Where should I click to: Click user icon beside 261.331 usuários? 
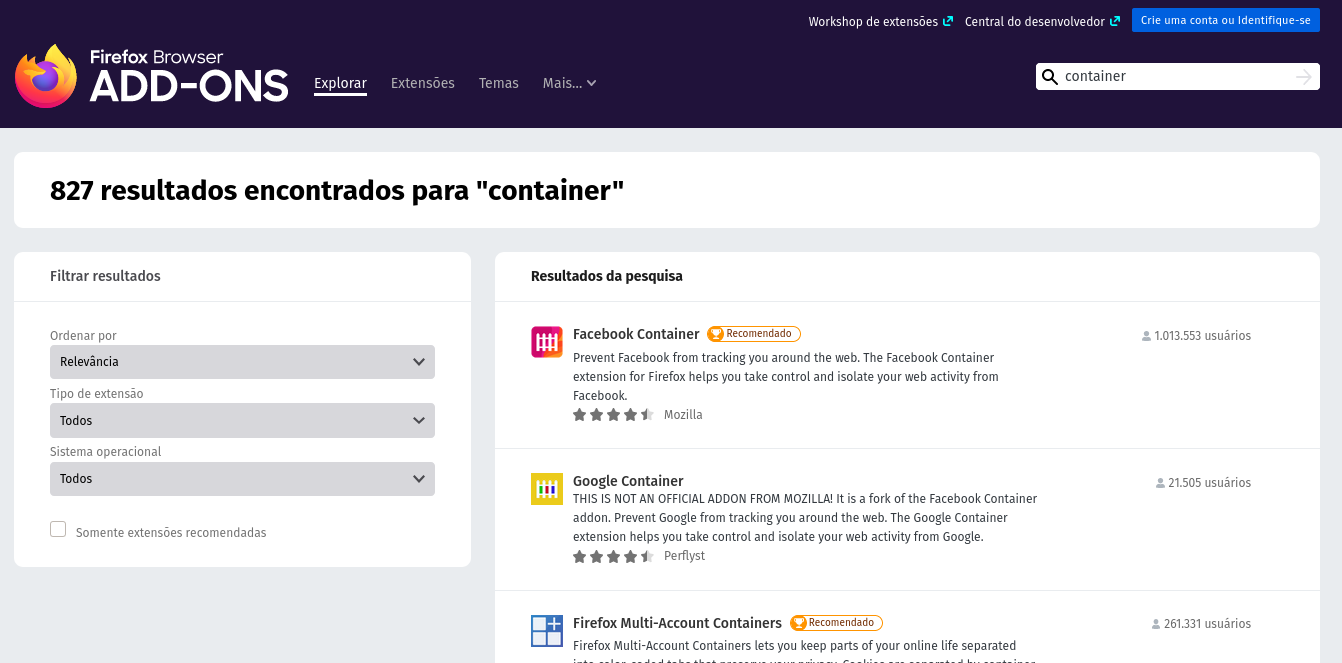[1156, 624]
